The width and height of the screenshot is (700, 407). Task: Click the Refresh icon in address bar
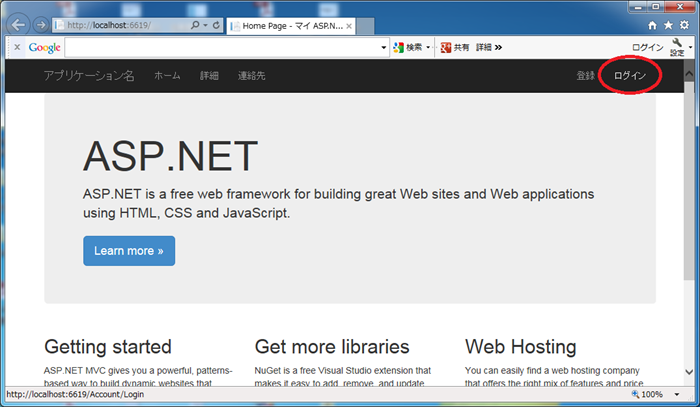tap(217, 25)
